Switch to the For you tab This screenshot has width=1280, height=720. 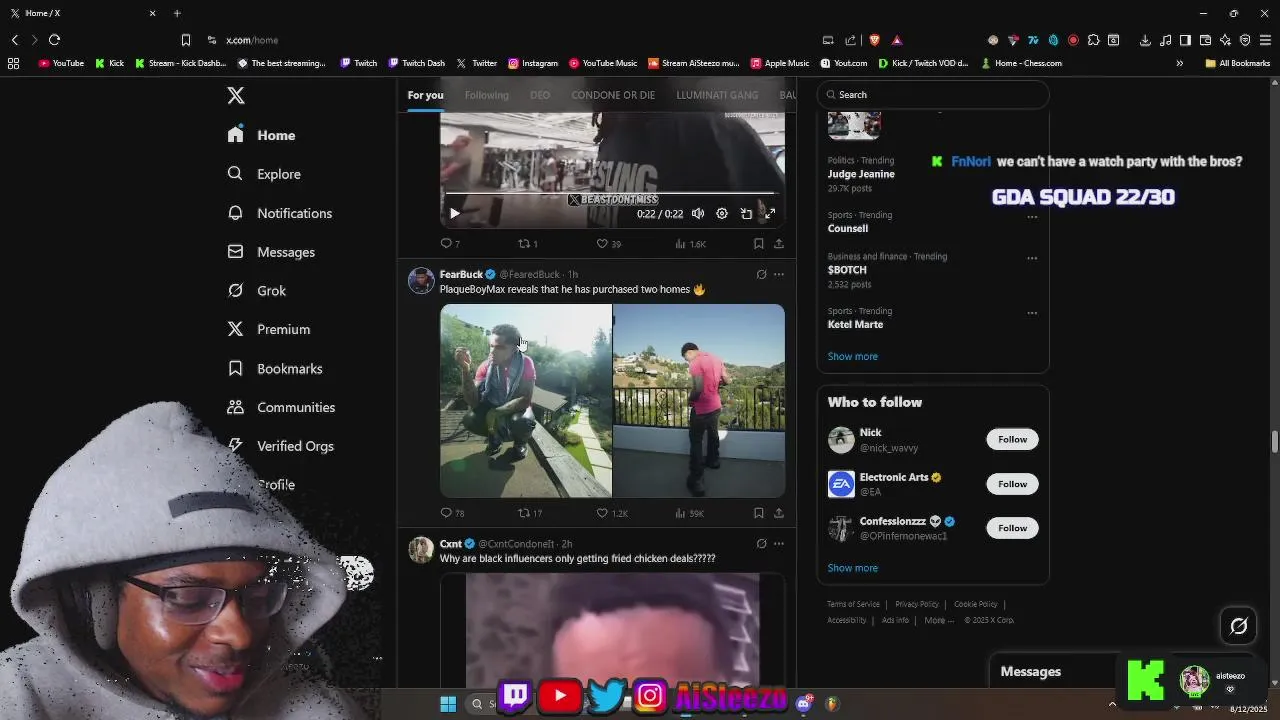click(425, 95)
